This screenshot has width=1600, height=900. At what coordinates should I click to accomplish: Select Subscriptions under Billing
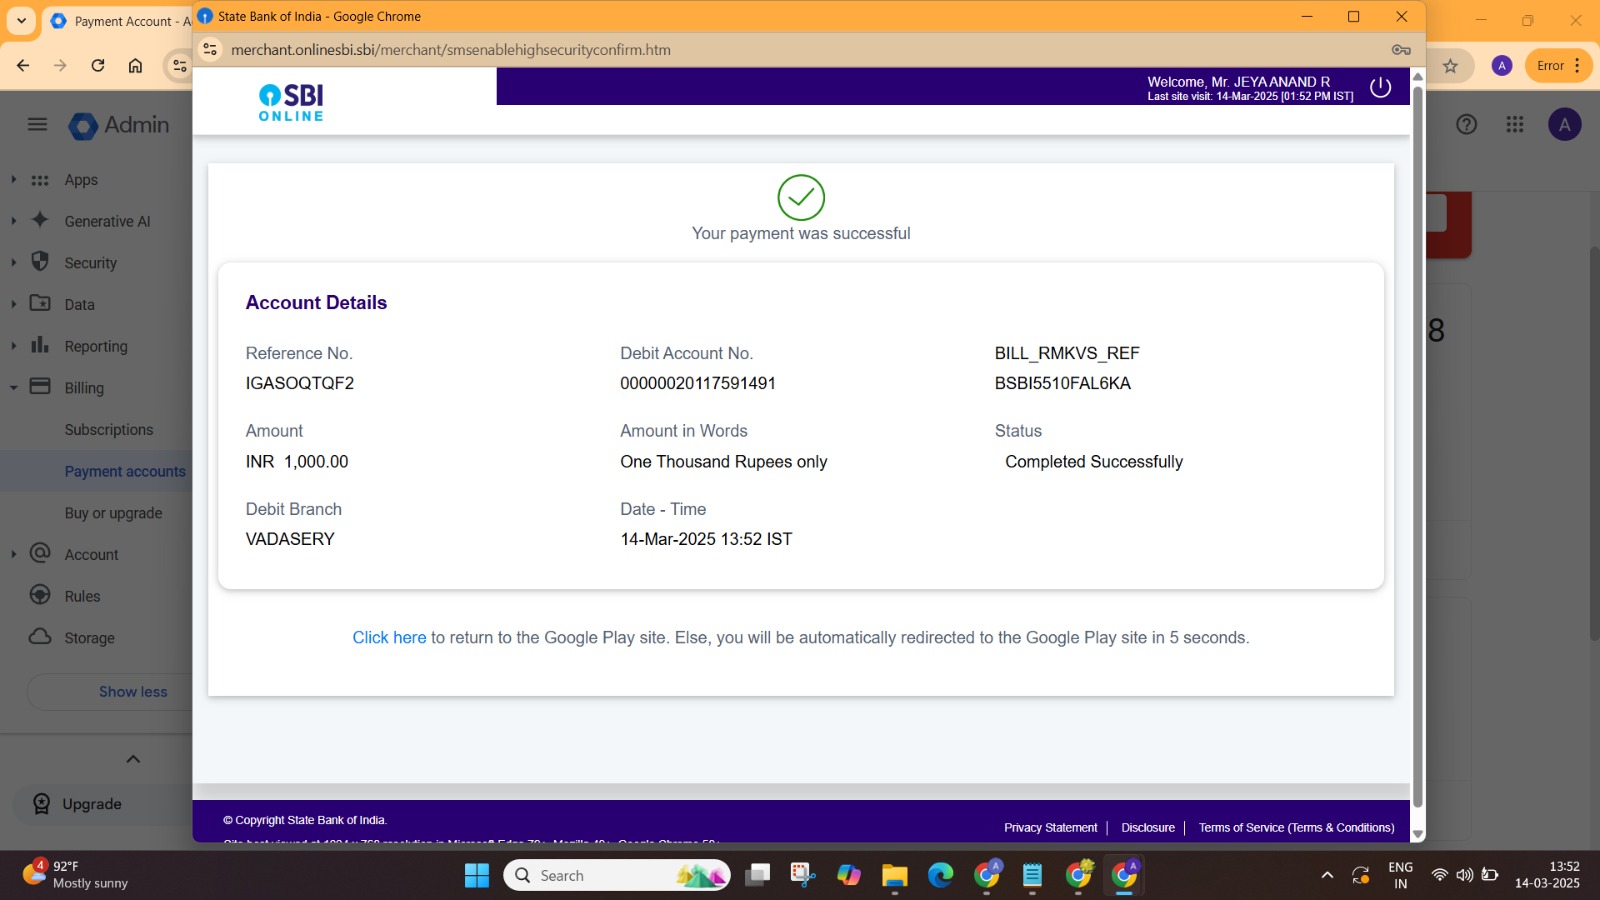click(x=109, y=430)
